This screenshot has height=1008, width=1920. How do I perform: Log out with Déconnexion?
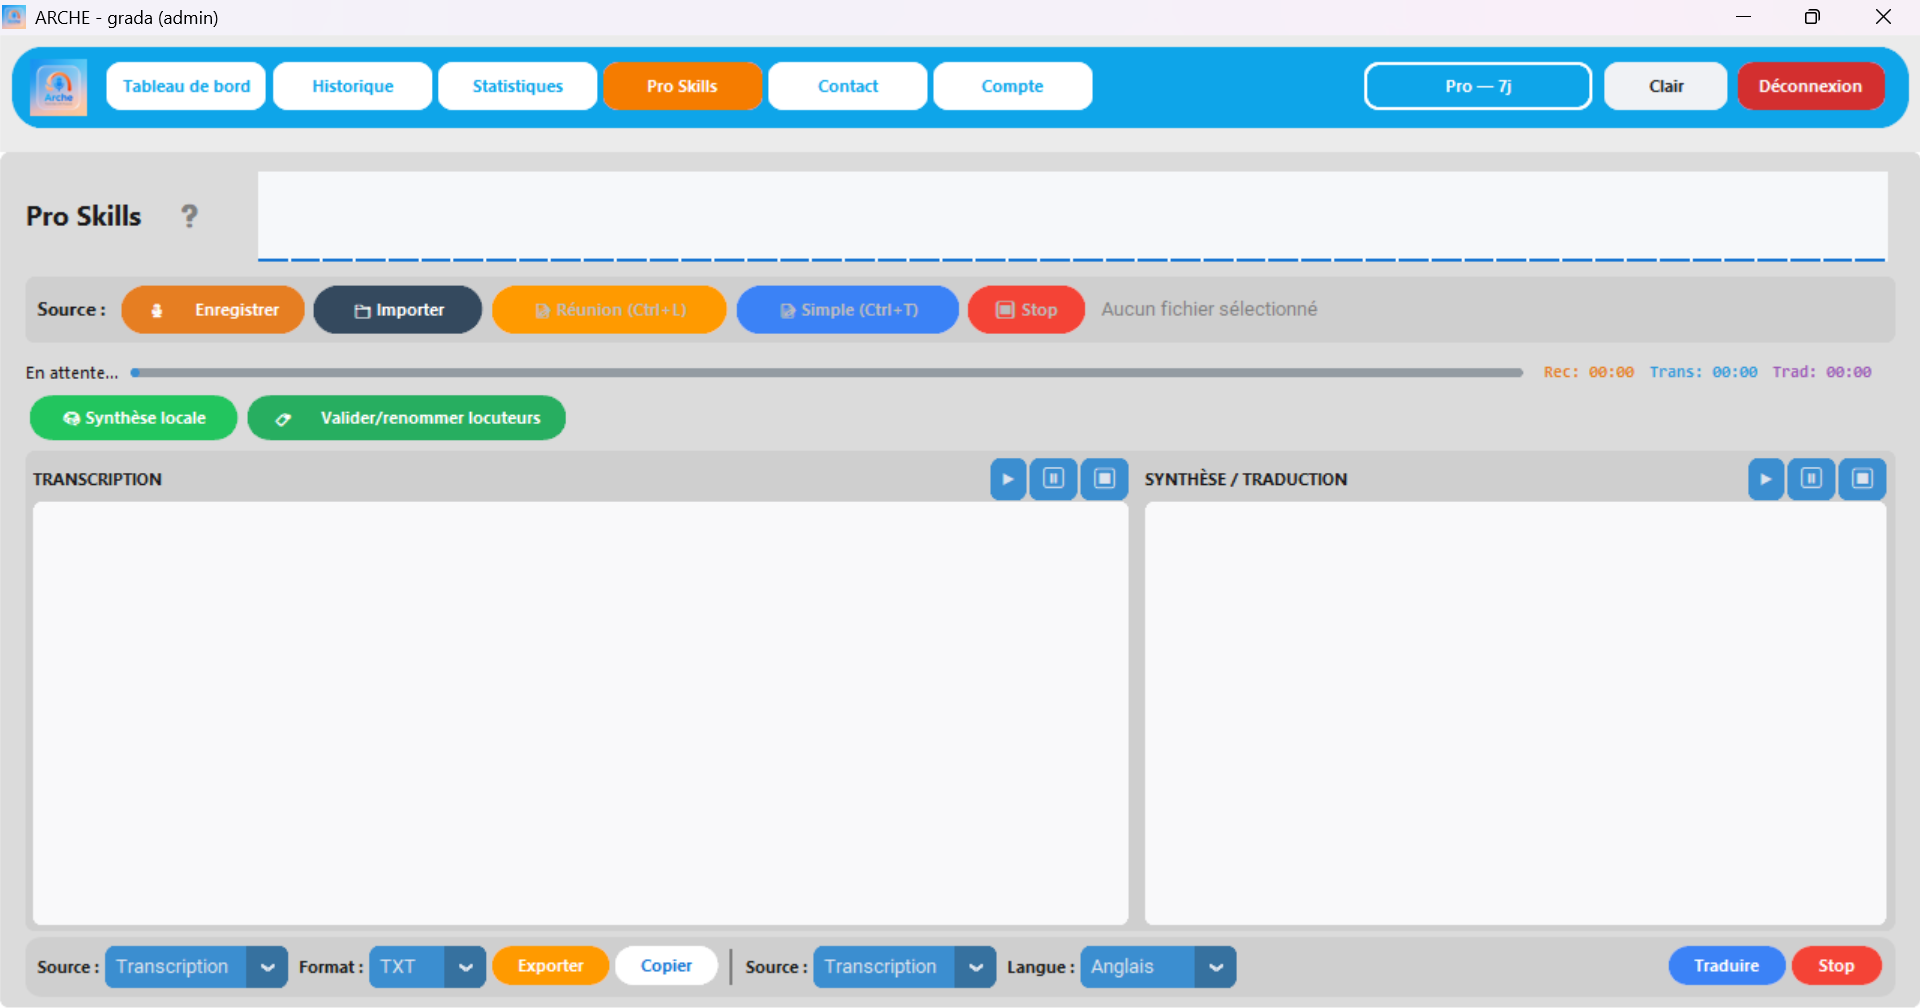click(1811, 86)
